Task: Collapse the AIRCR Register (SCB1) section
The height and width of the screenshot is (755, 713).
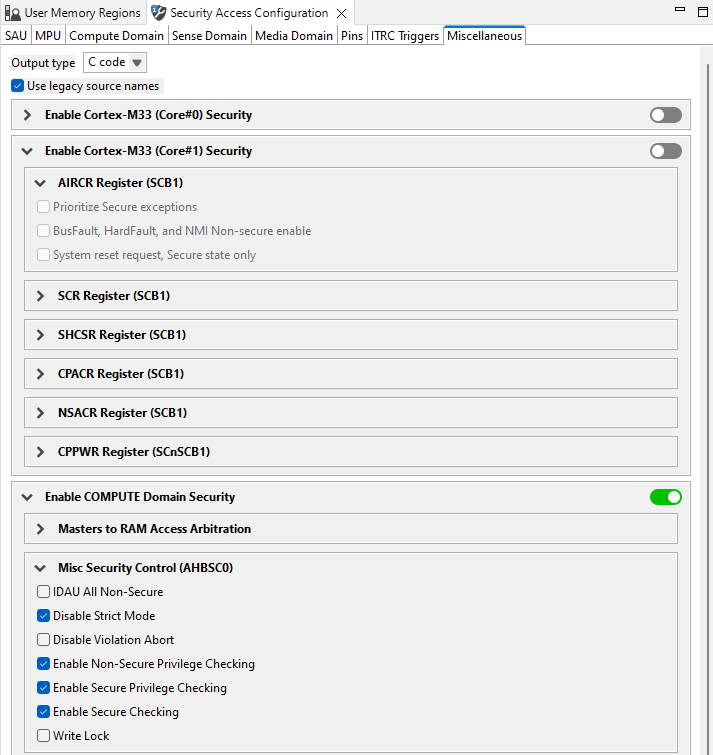Action: [x=40, y=183]
